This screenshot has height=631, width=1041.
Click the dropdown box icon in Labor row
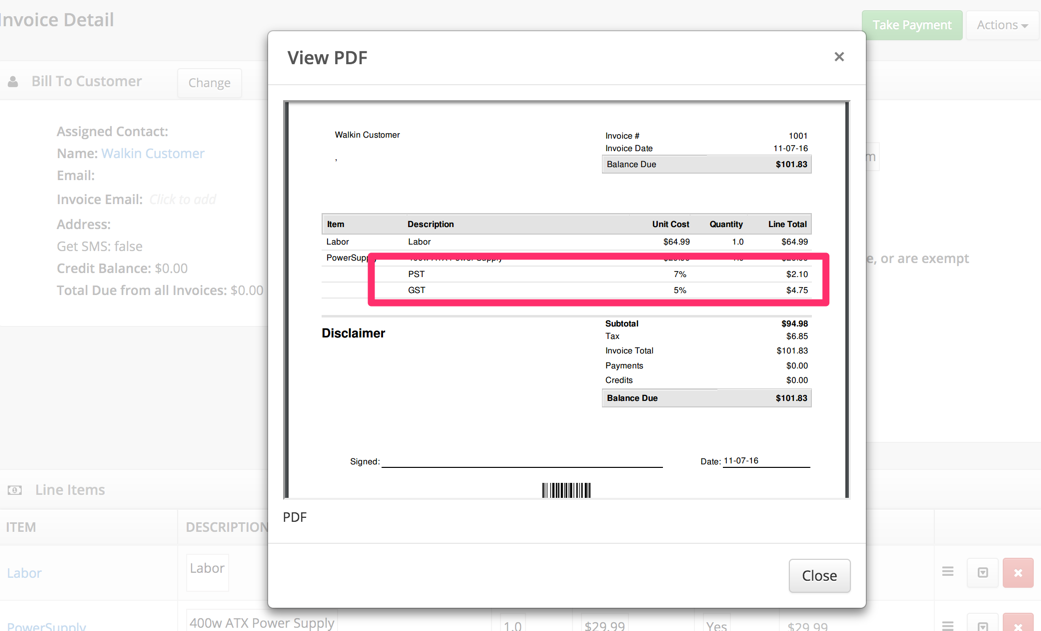(982, 572)
